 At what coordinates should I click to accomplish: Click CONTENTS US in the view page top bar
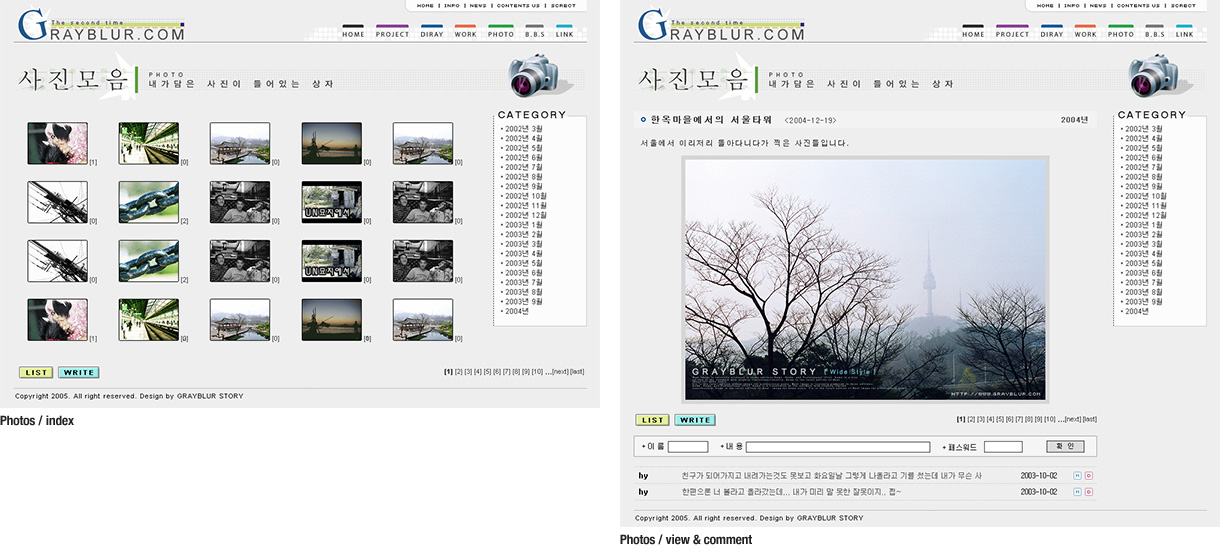point(1139,5)
